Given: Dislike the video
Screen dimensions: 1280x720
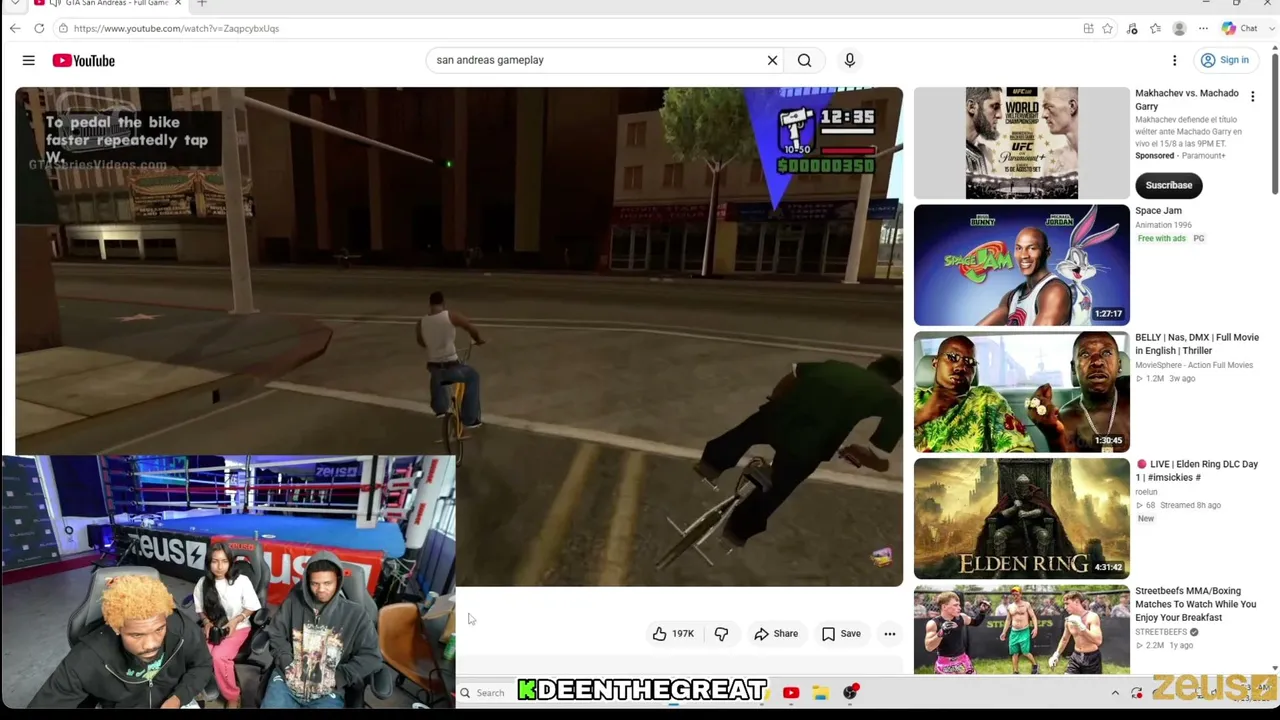Looking at the screenshot, I should [721, 633].
